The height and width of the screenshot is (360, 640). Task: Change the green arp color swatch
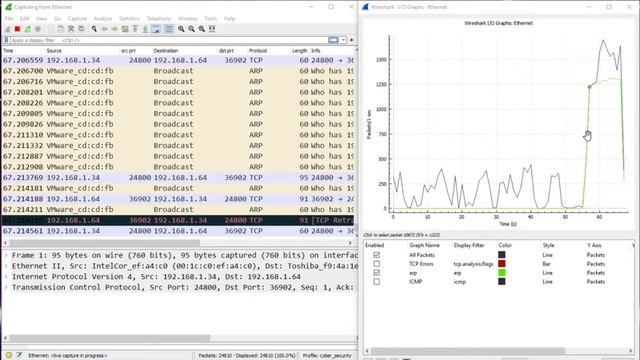[x=502, y=273]
